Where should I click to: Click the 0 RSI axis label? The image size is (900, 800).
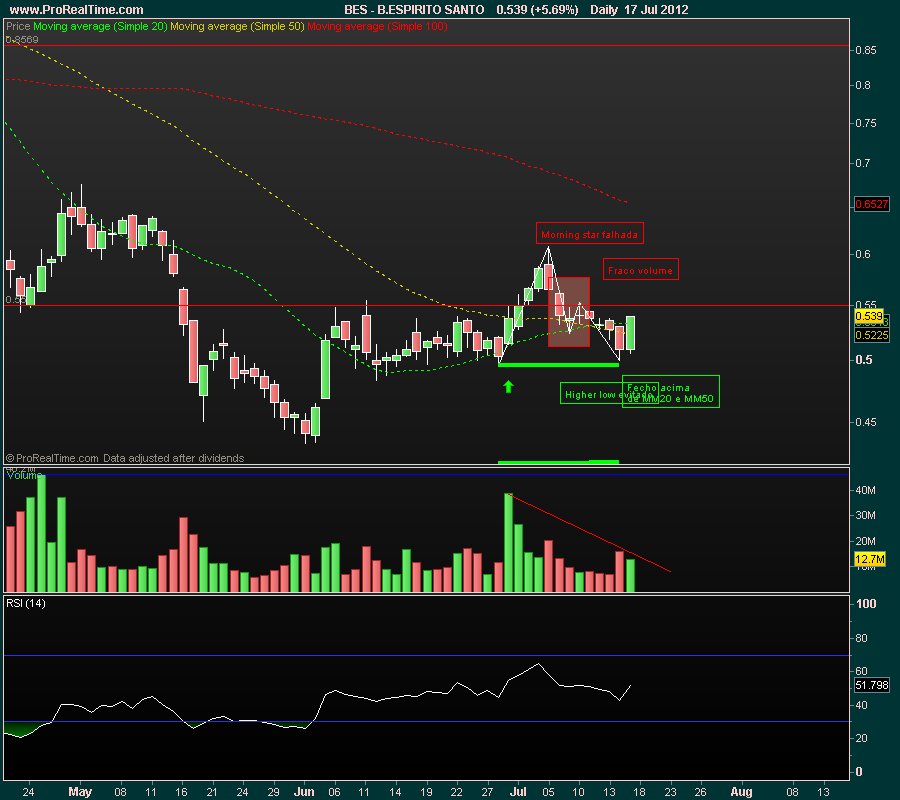click(859, 772)
